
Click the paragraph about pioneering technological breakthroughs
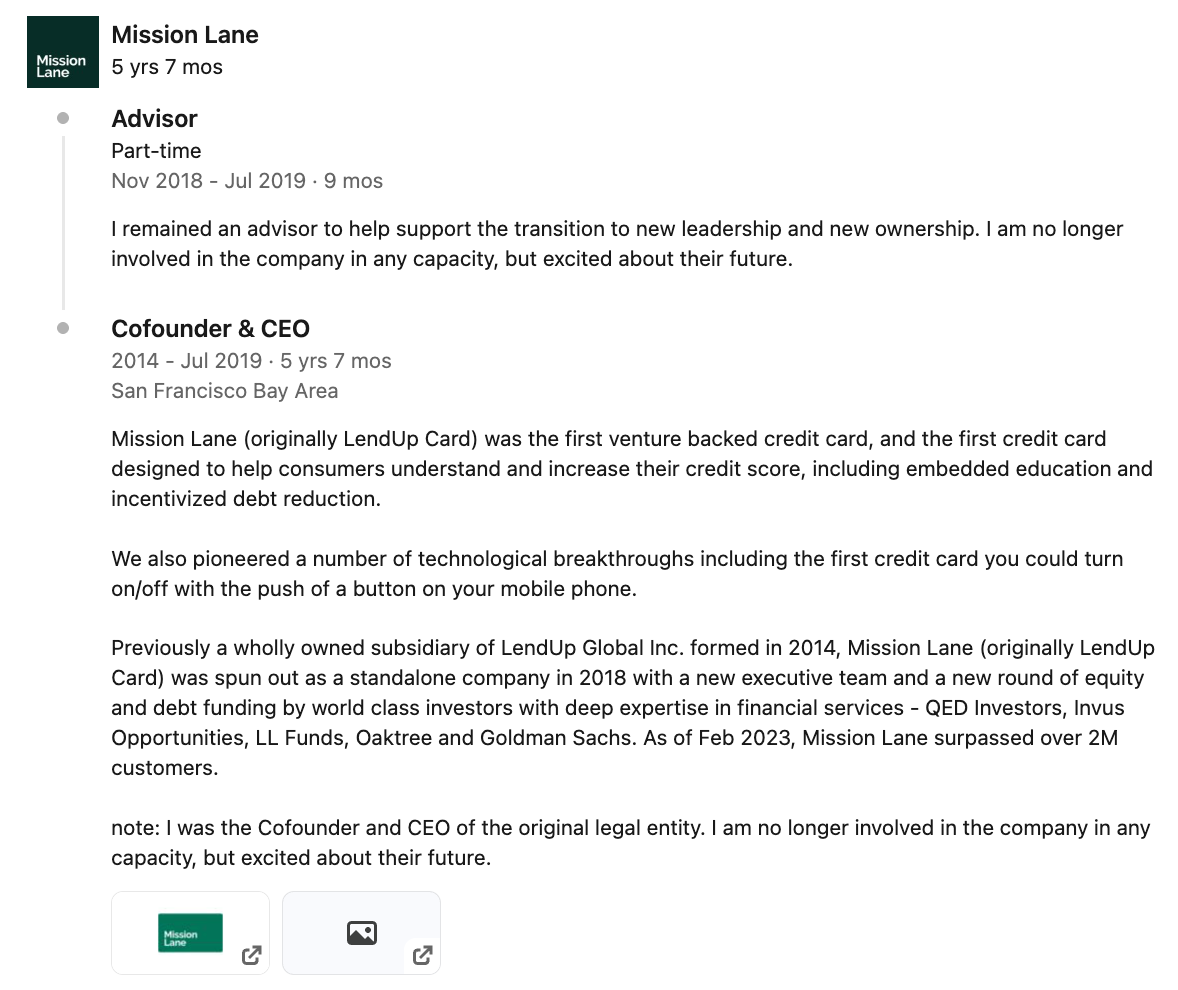[617, 573]
